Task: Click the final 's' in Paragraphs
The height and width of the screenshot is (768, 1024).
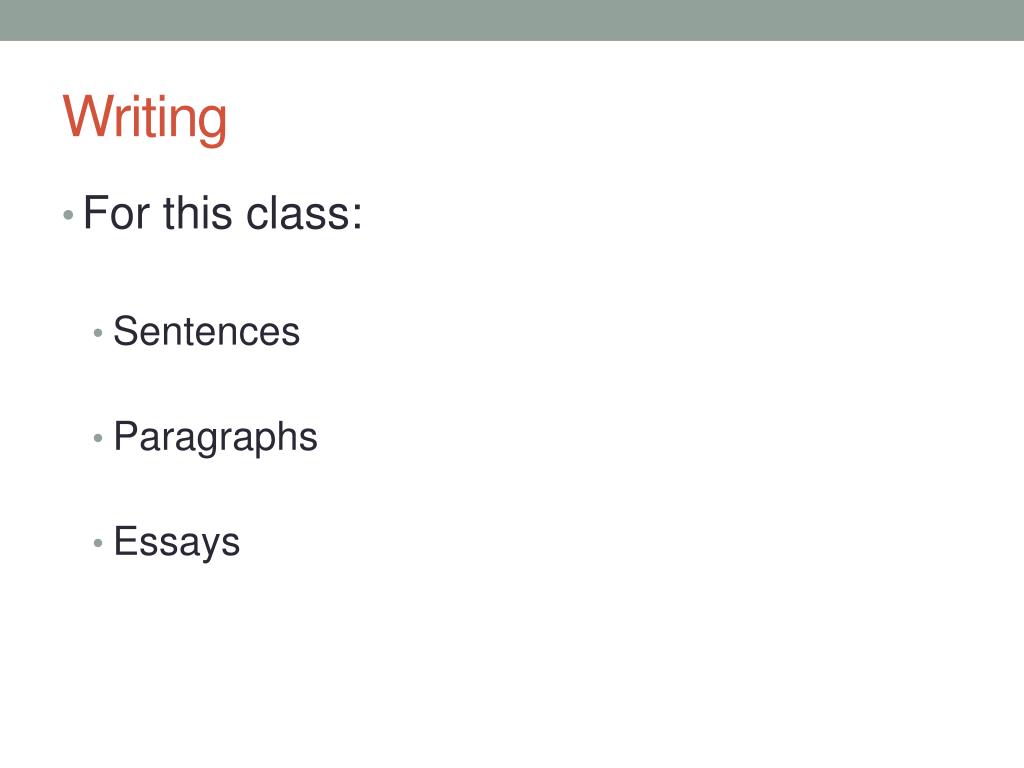Action: (x=308, y=439)
